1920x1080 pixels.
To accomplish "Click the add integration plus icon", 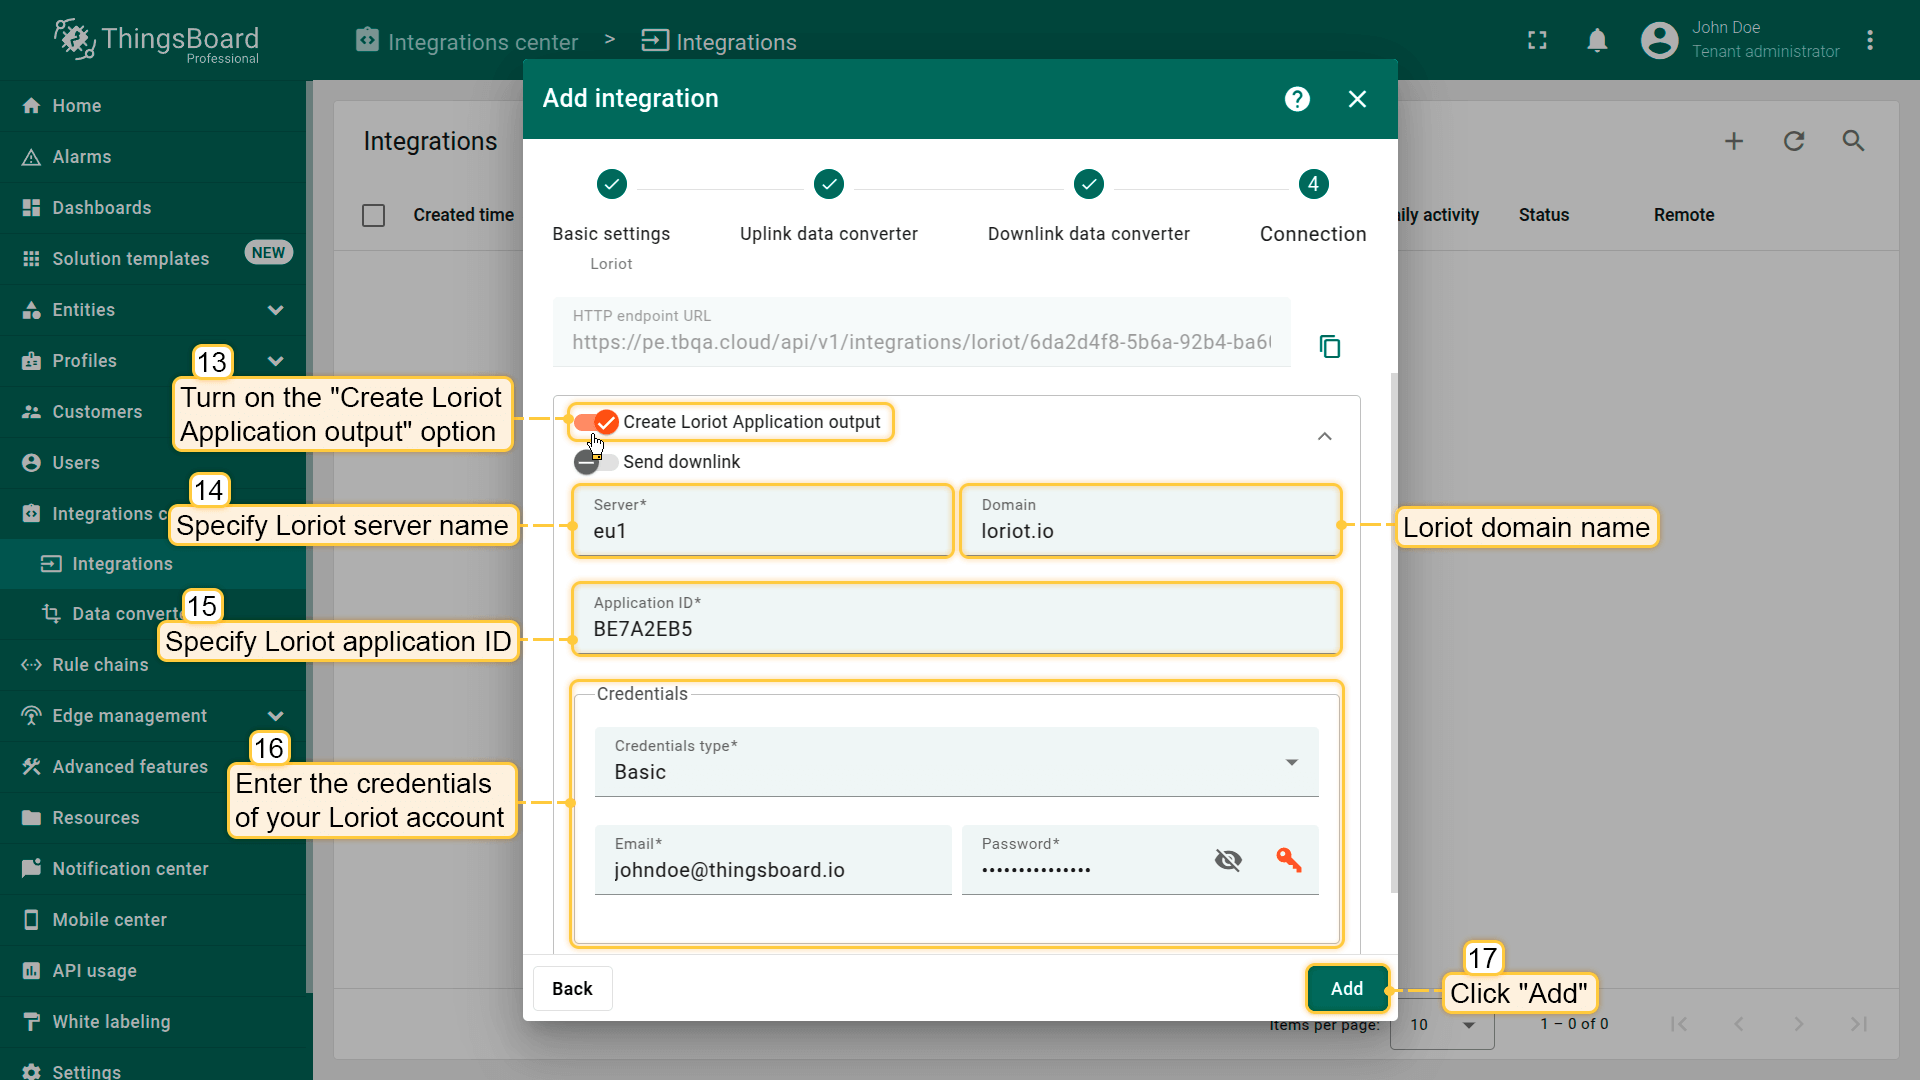I will (1733, 141).
